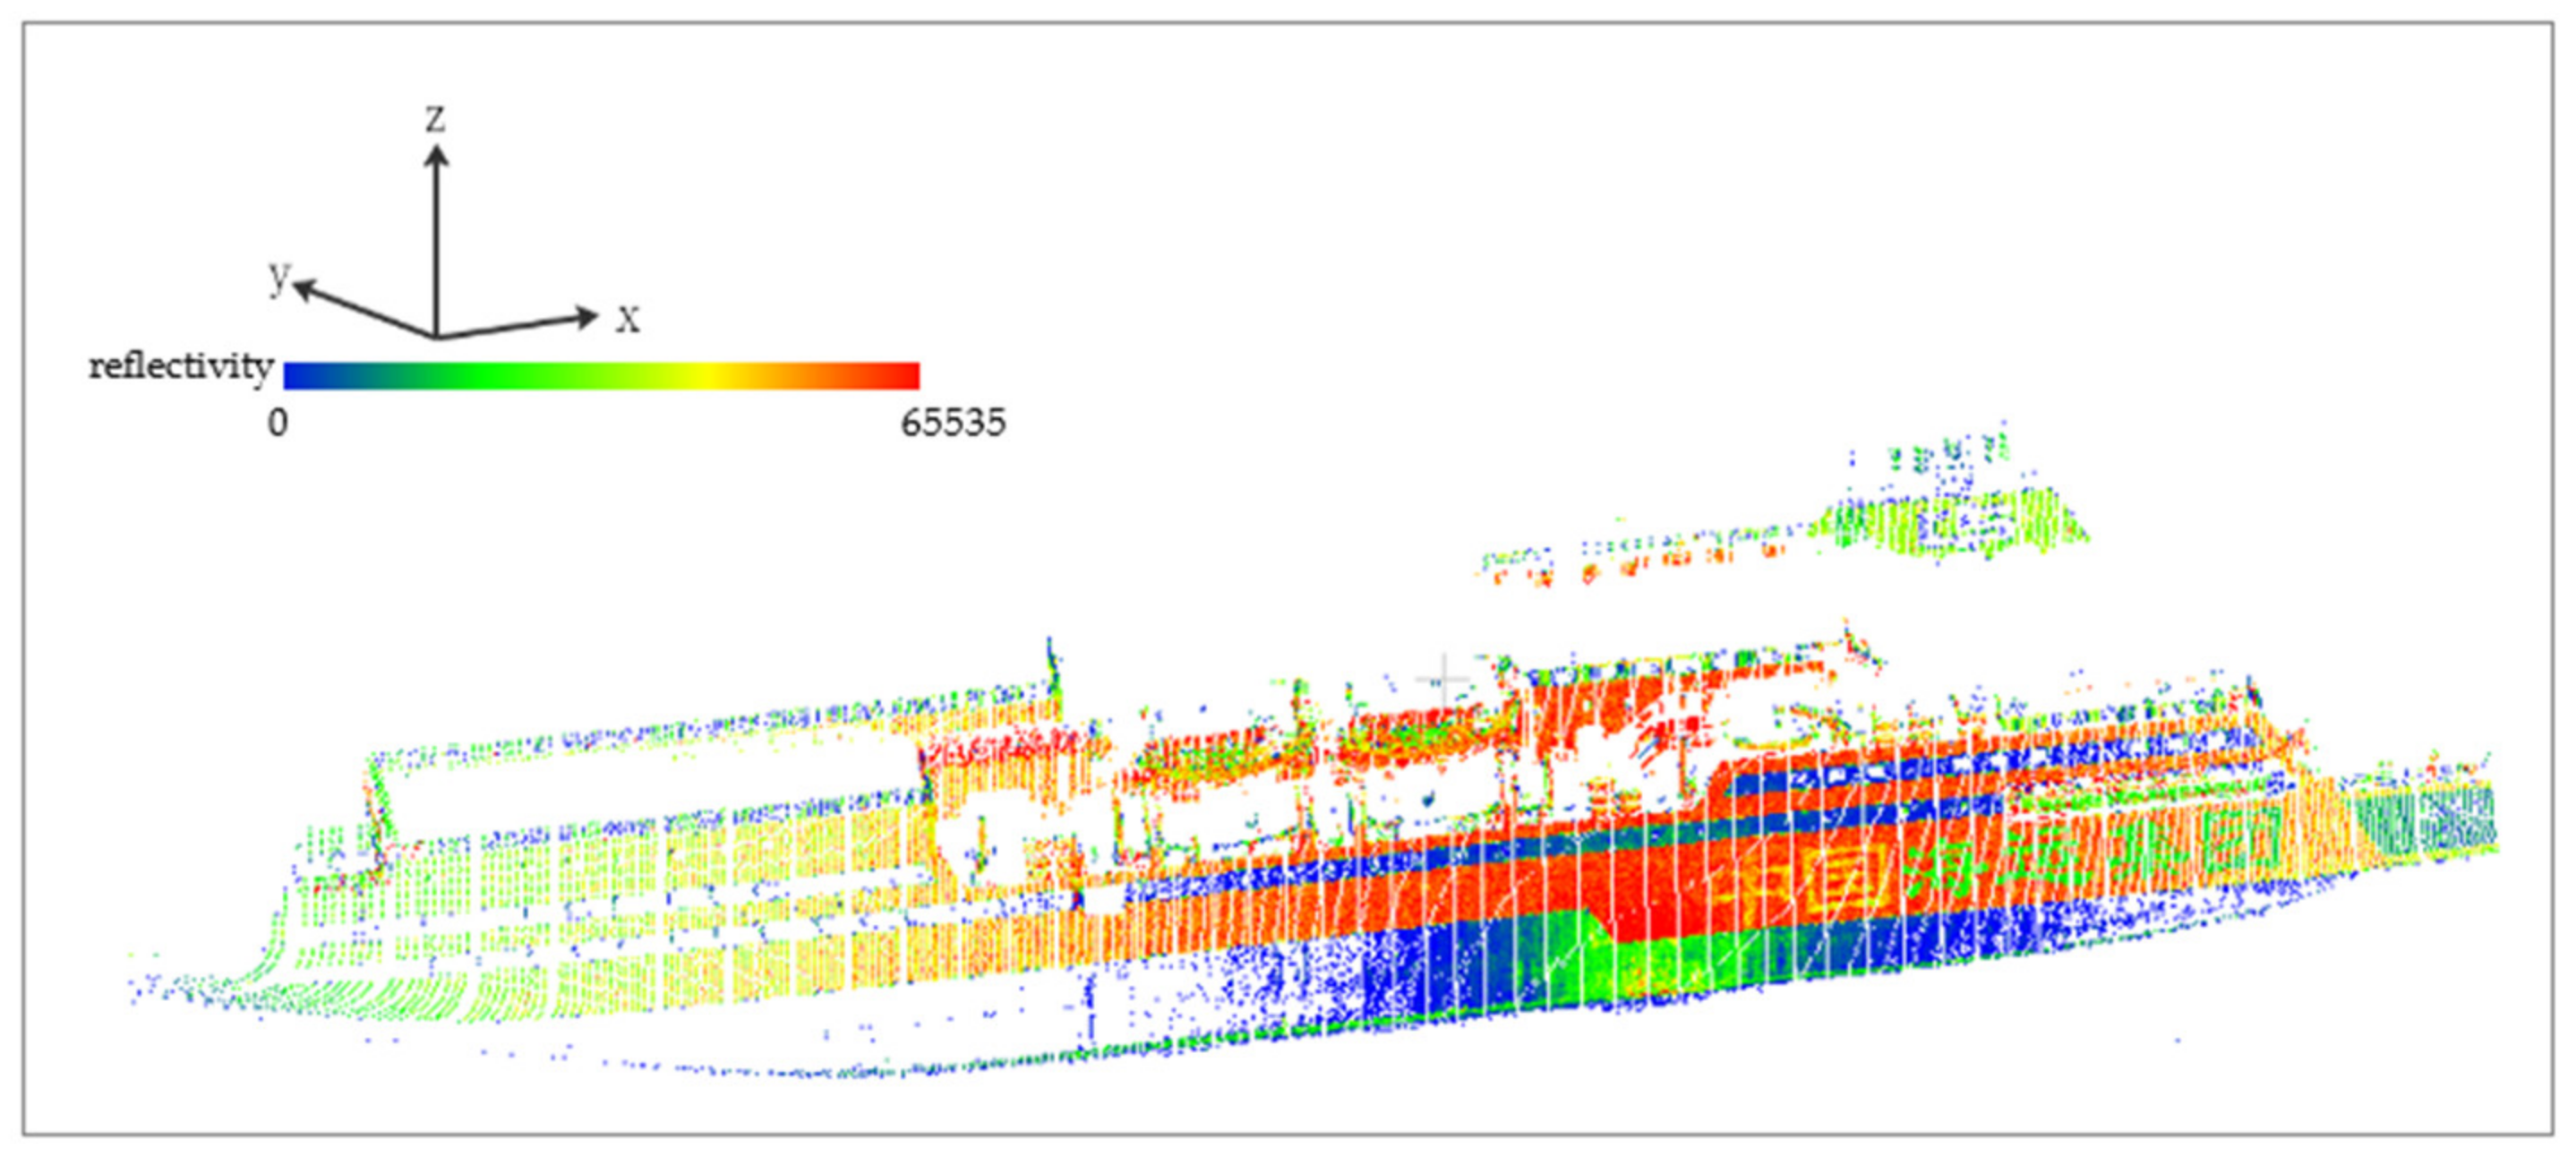Click the x axis label
Viewport: 2576px width, 1174px height.
click(627, 319)
